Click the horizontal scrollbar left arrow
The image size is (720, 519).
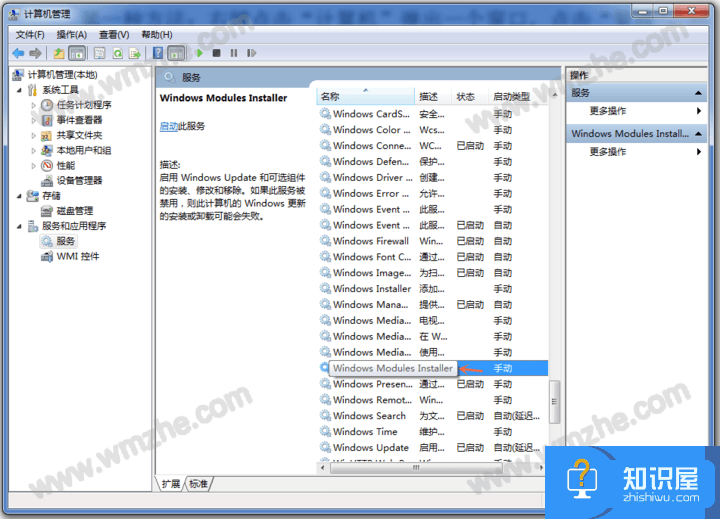323,468
